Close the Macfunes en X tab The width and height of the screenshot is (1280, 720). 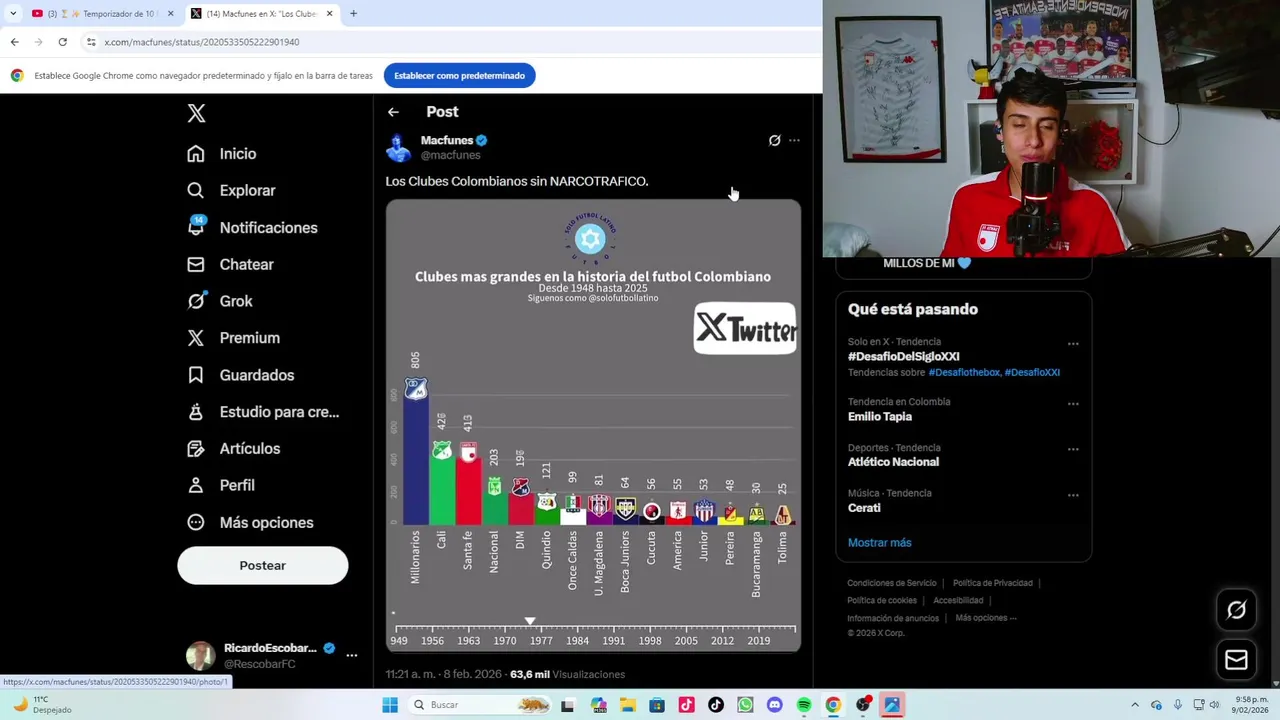329,14
